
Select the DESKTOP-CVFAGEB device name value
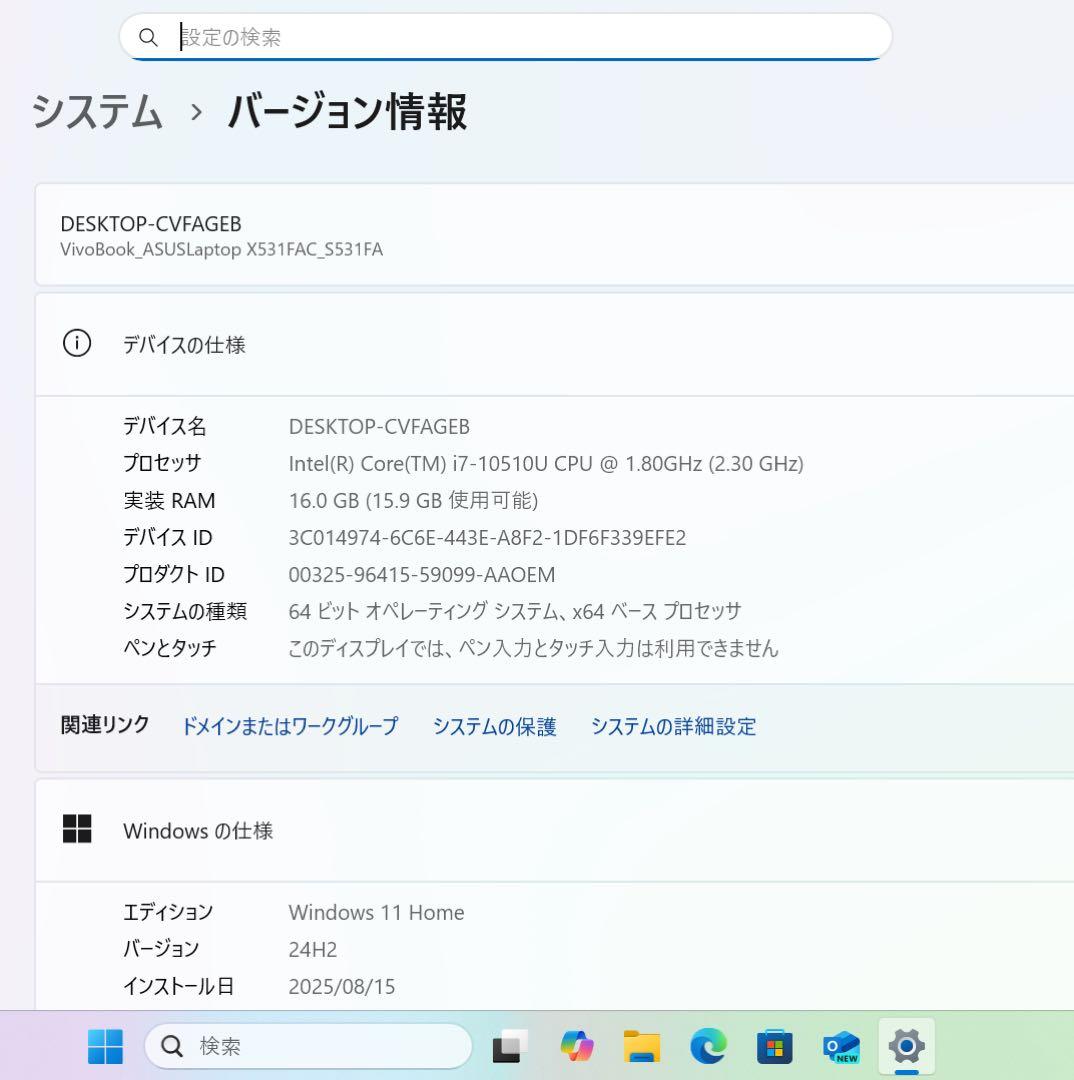pos(379,427)
